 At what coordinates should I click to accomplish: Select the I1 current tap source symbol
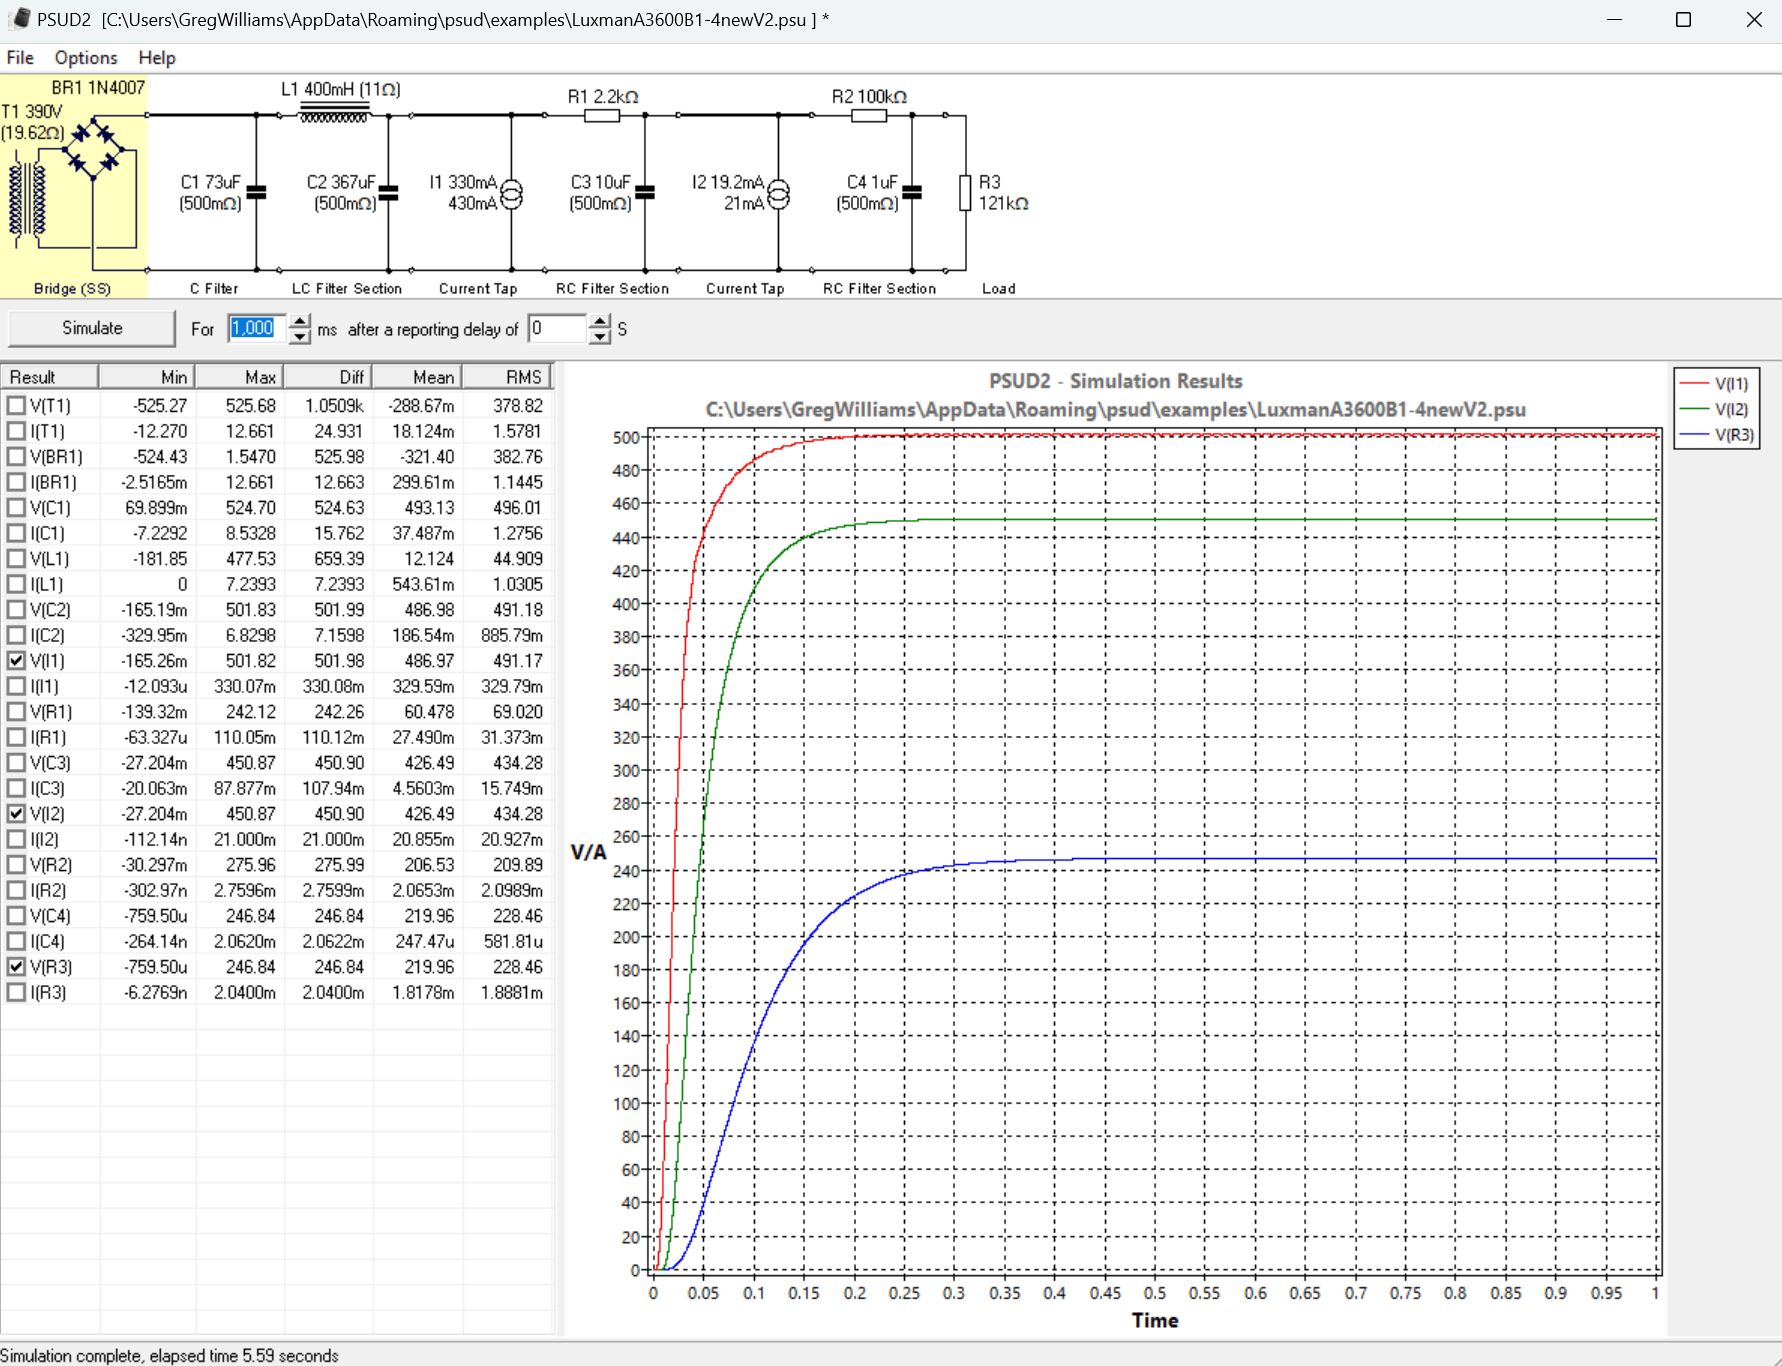[511, 193]
